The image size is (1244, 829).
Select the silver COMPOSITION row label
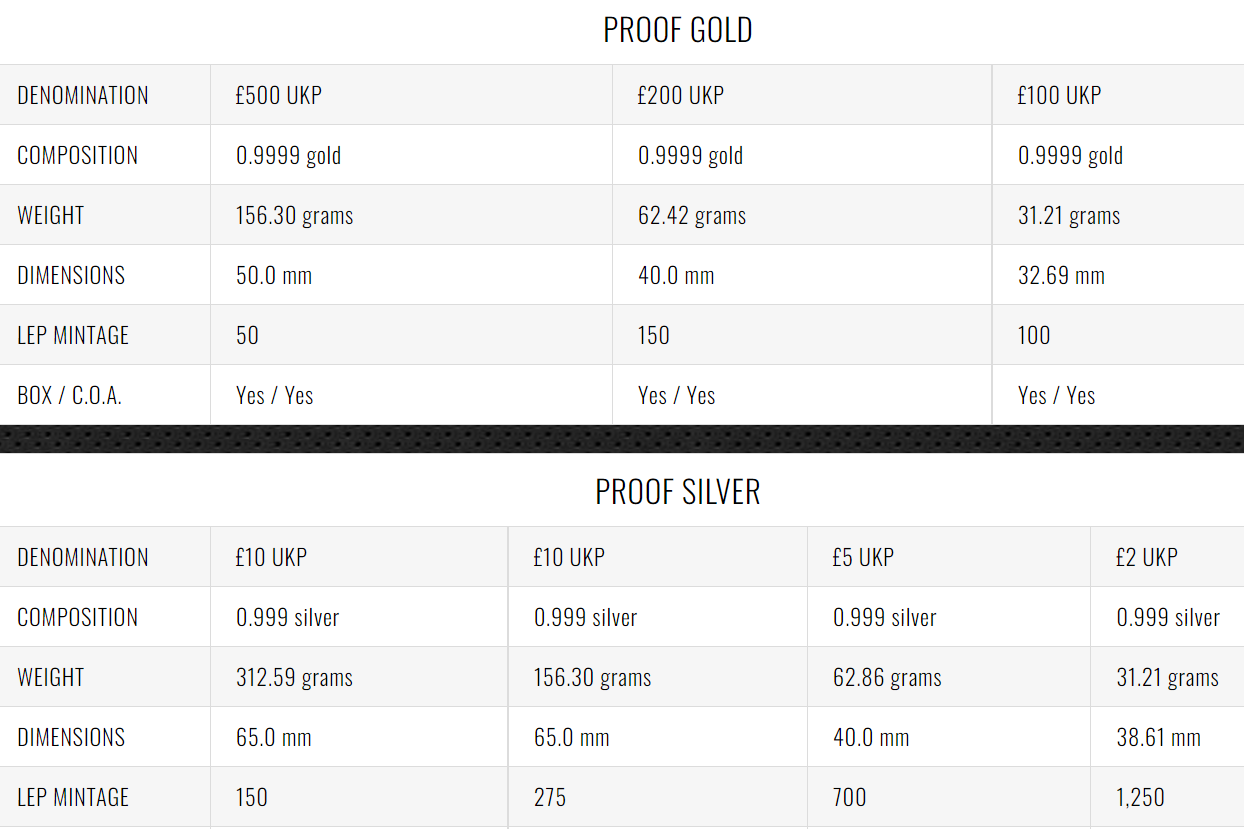[77, 618]
